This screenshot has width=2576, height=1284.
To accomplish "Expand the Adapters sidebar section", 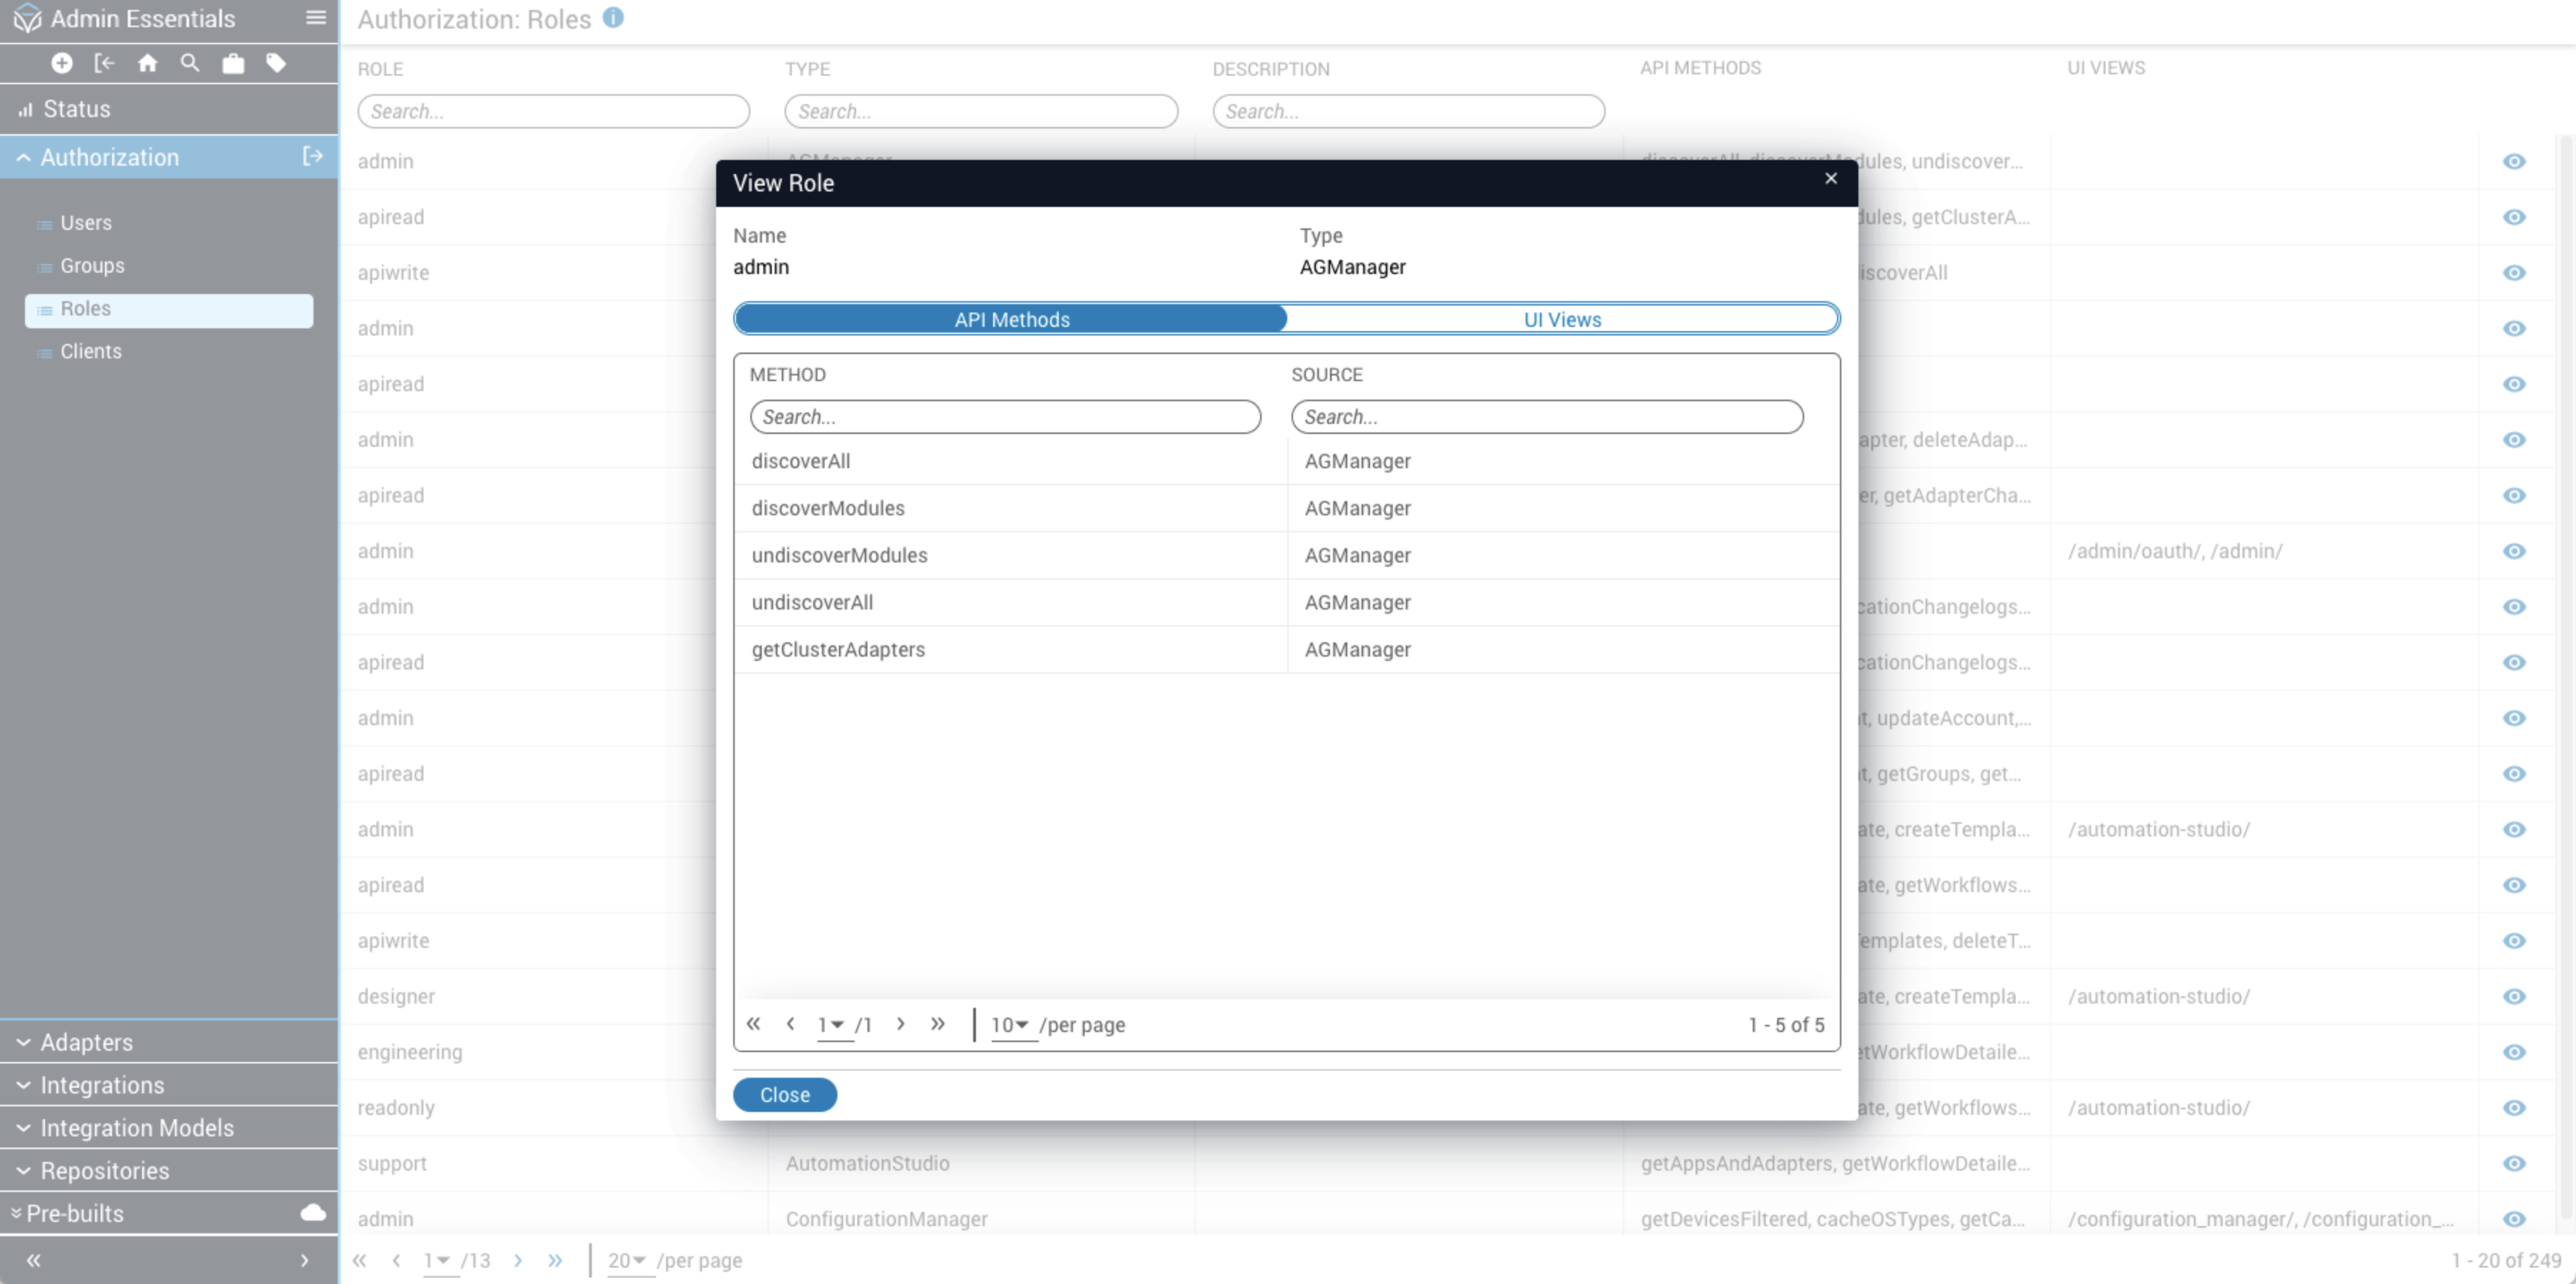I will (x=85, y=1042).
